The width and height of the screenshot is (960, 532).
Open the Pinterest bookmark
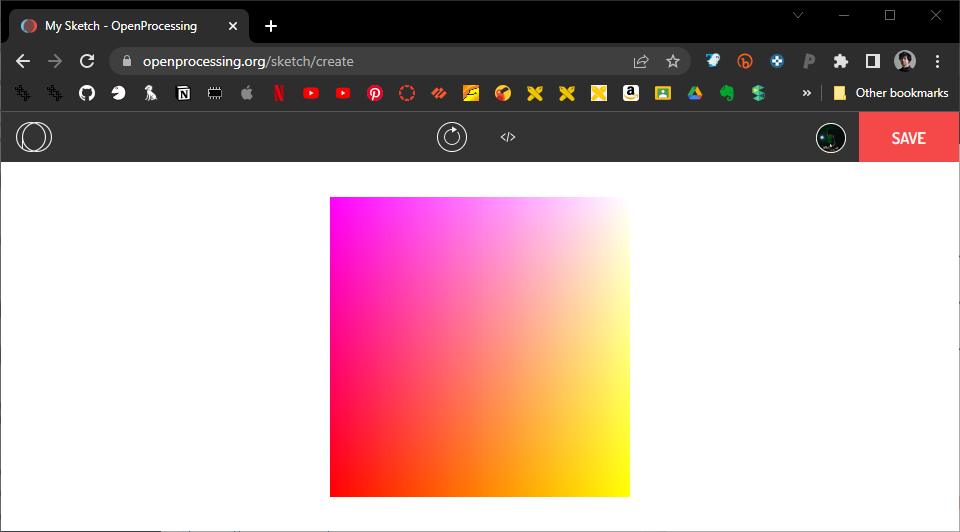point(375,93)
